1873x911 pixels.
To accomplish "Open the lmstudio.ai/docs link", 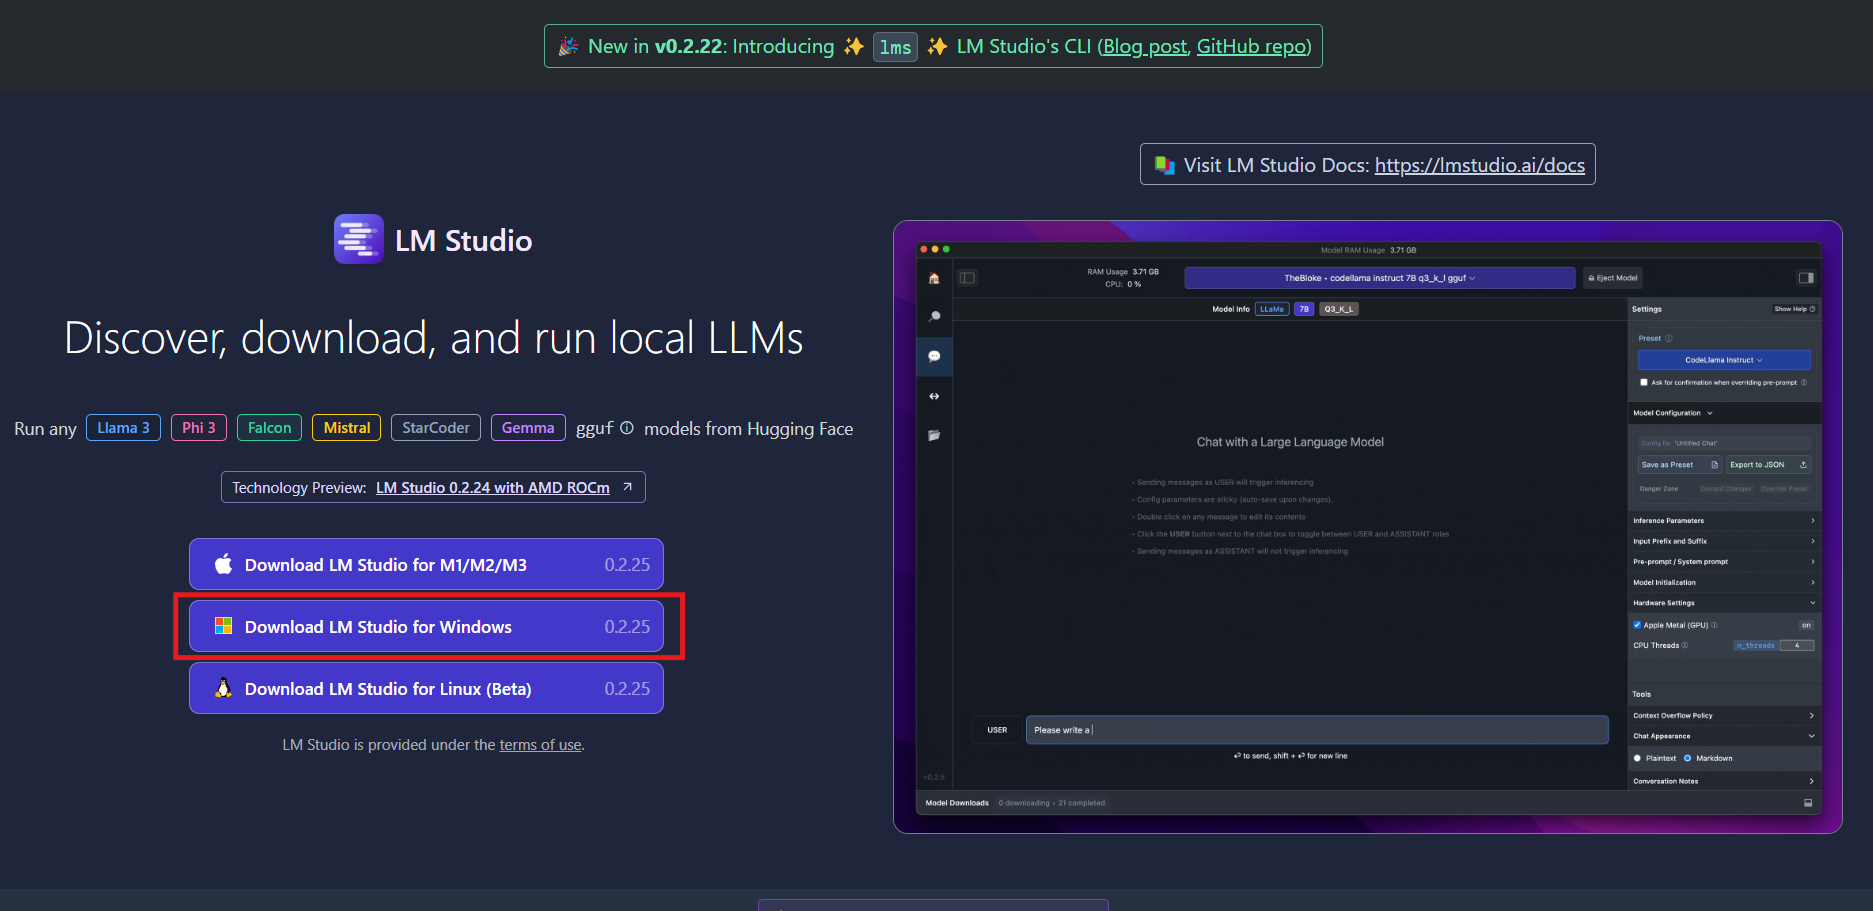I will 1480,165.
